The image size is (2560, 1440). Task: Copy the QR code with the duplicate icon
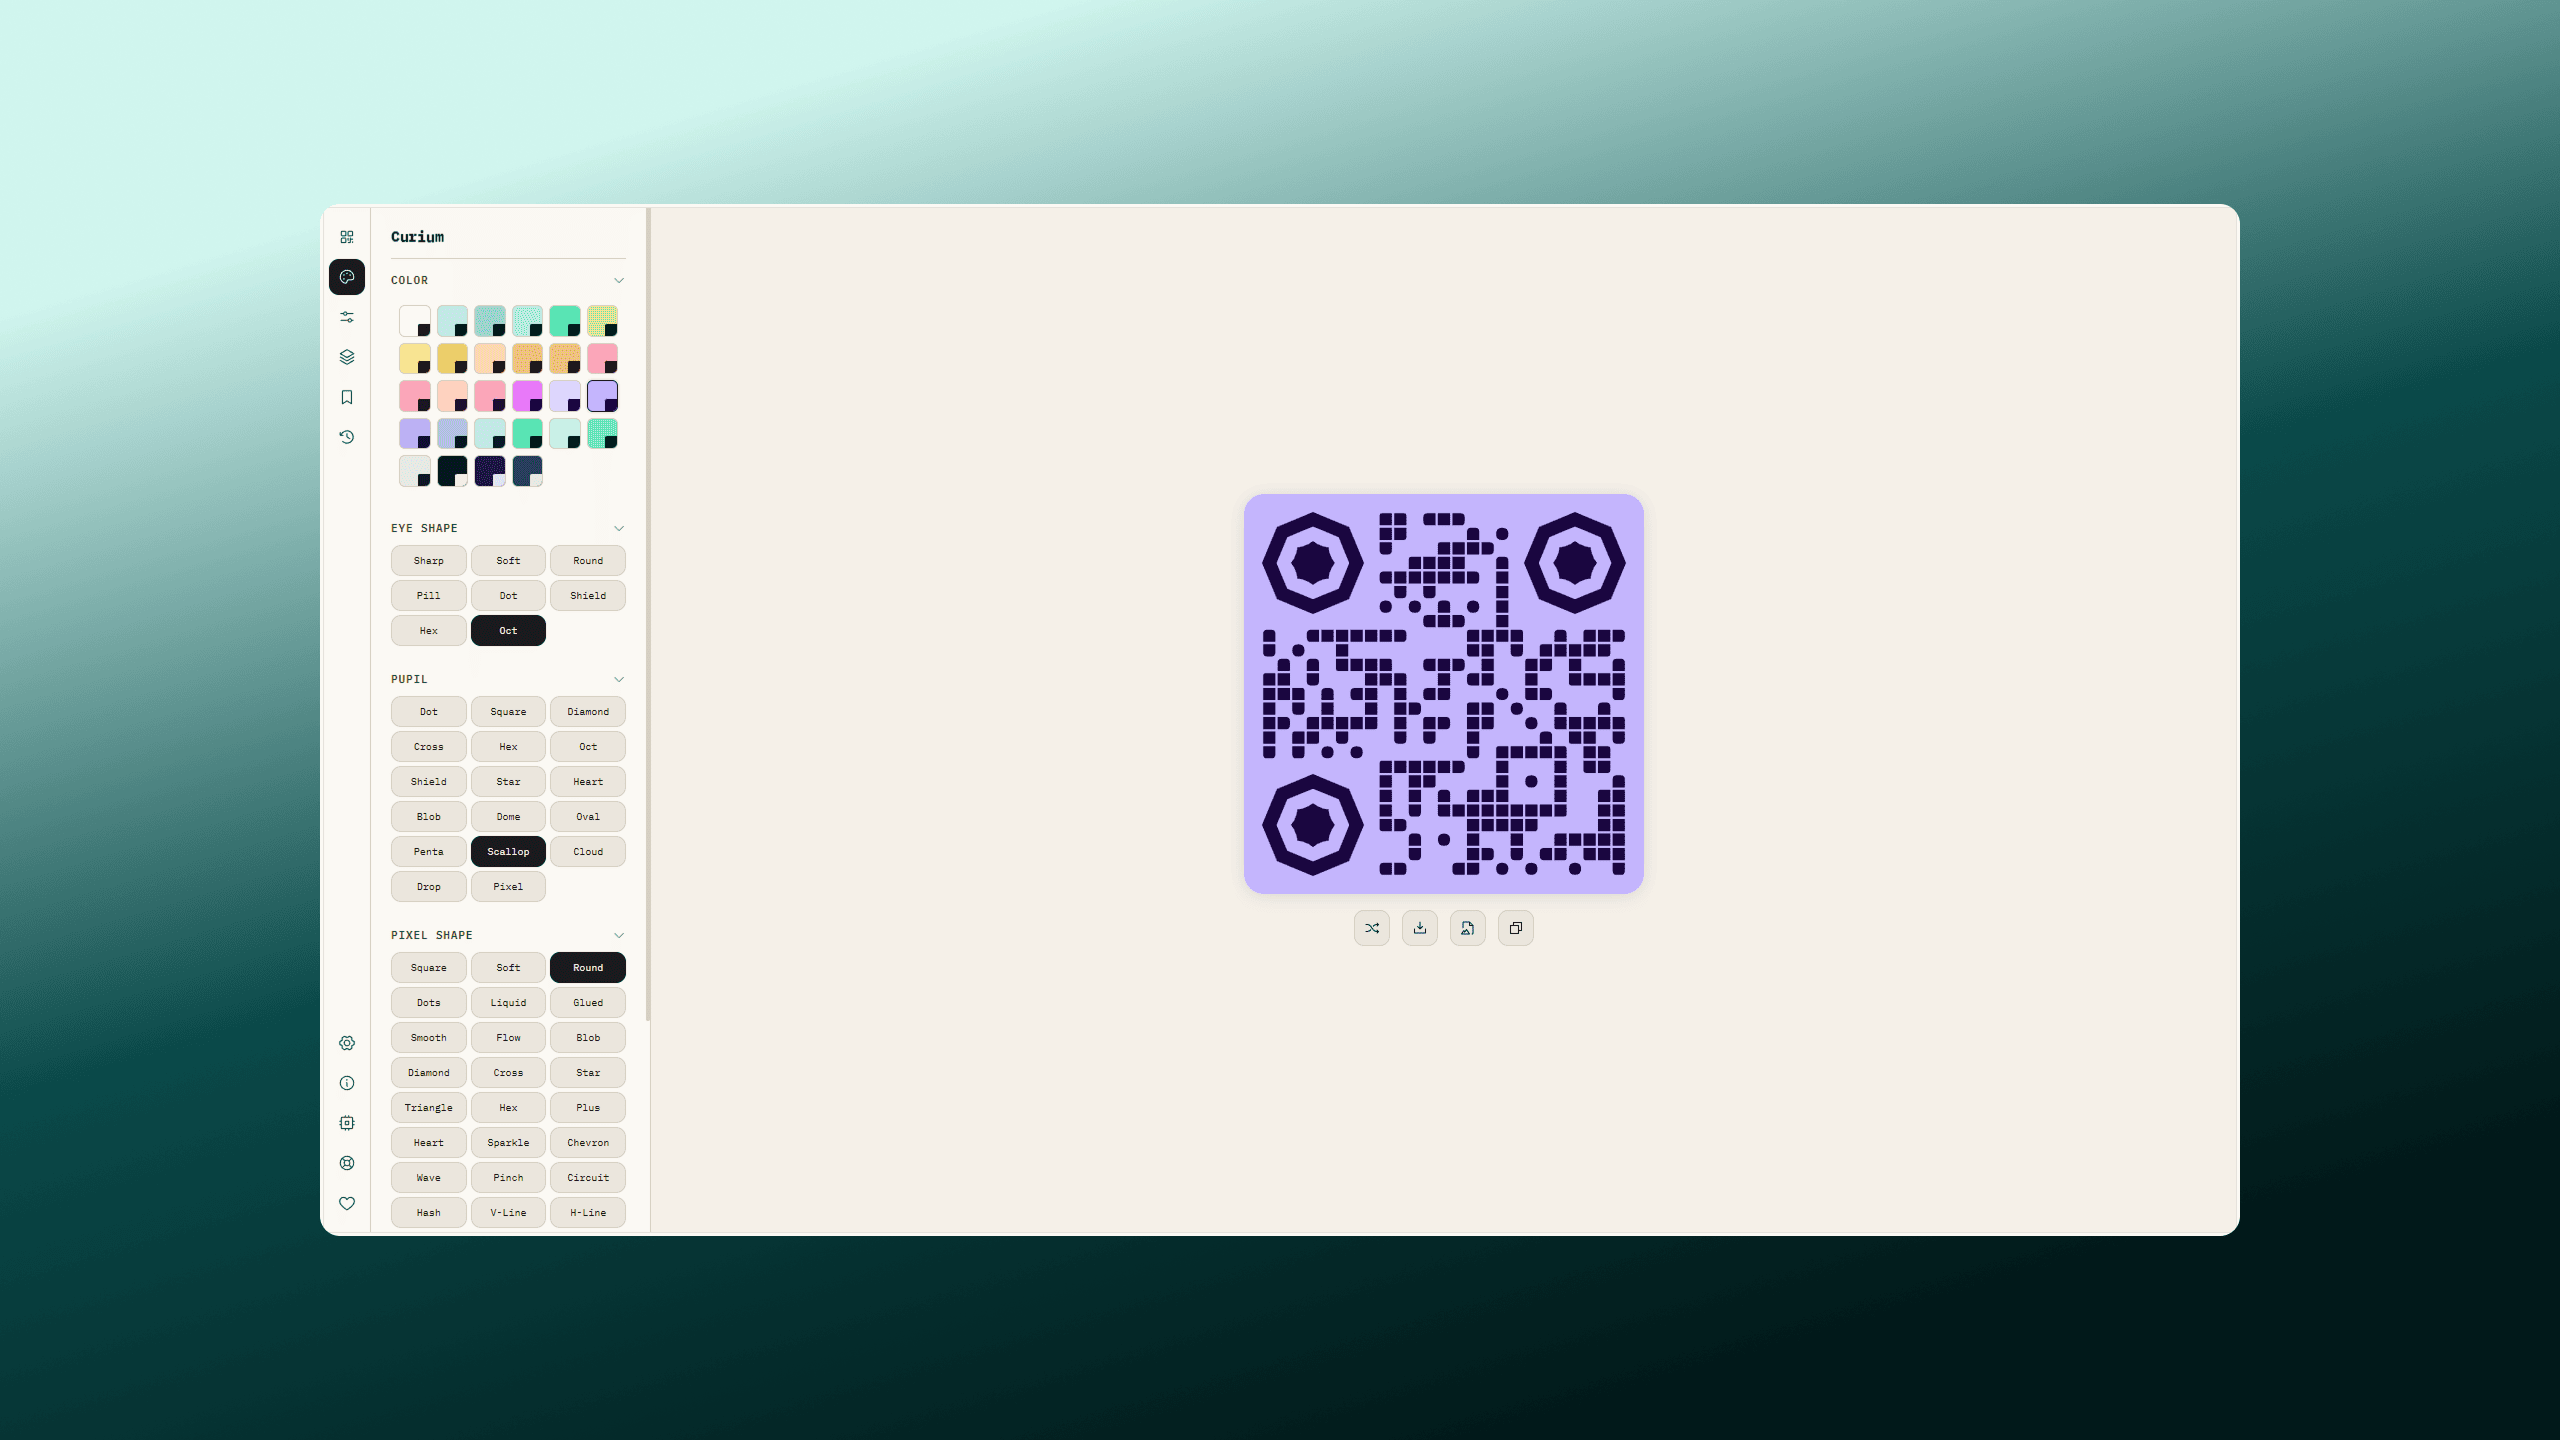1516,928
